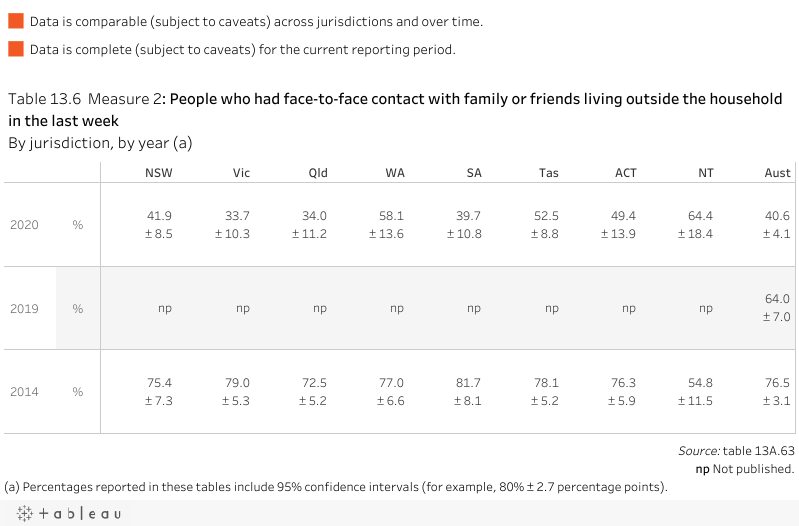Click the WA column header
This screenshot has height=526, width=799.
(395, 173)
